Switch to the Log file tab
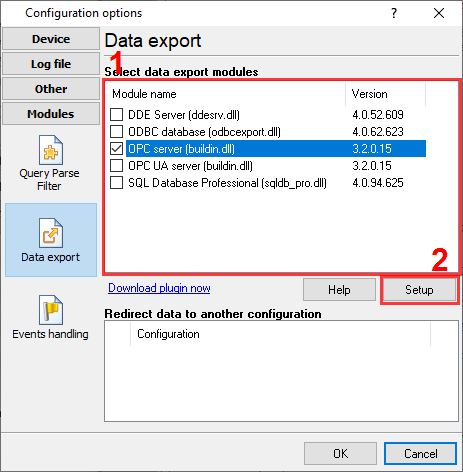463x472 pixels. pos(51,64)
